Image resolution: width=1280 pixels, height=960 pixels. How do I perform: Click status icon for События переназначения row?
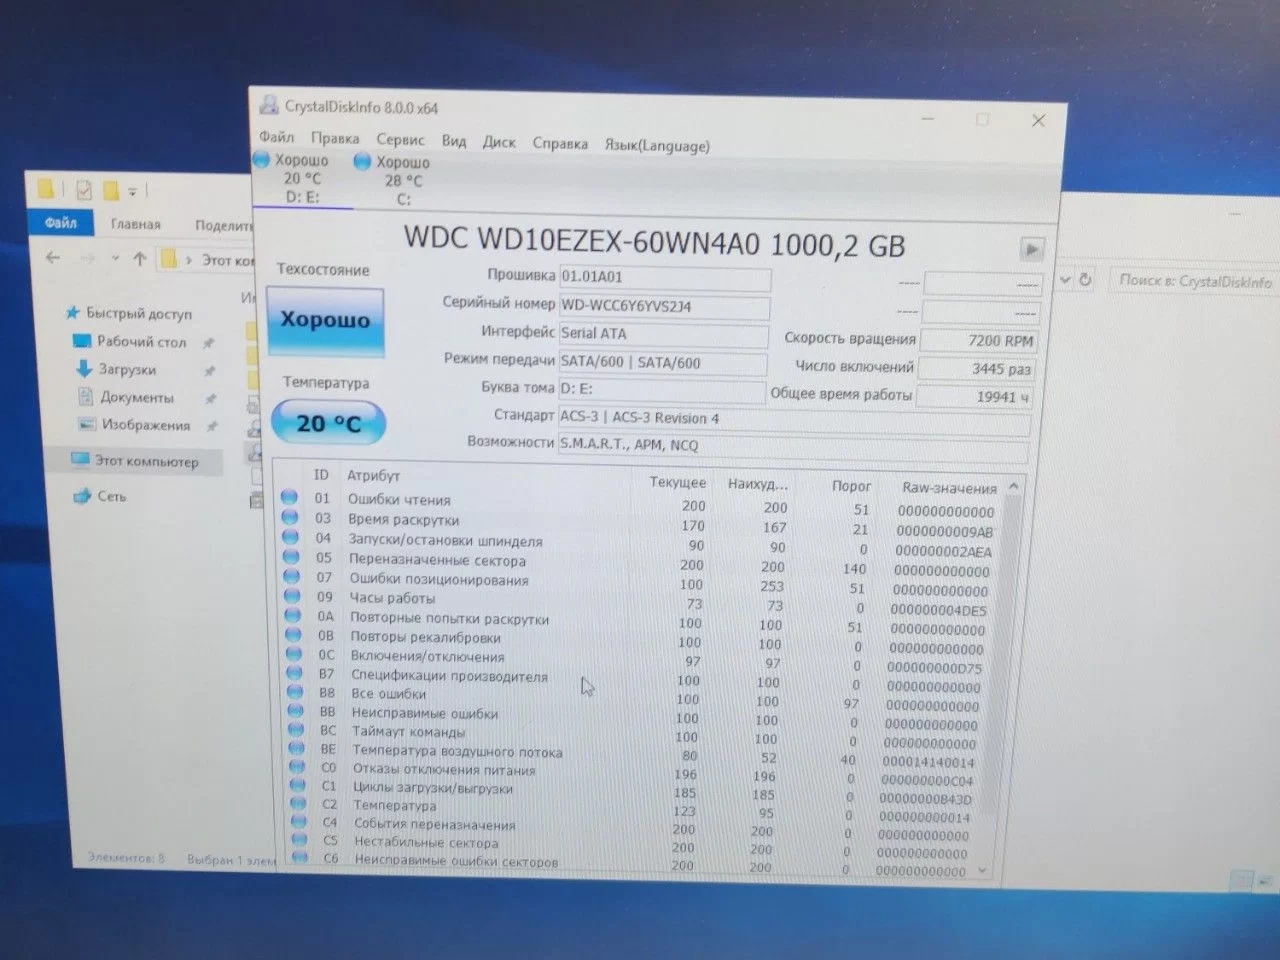tap(299, 821)
